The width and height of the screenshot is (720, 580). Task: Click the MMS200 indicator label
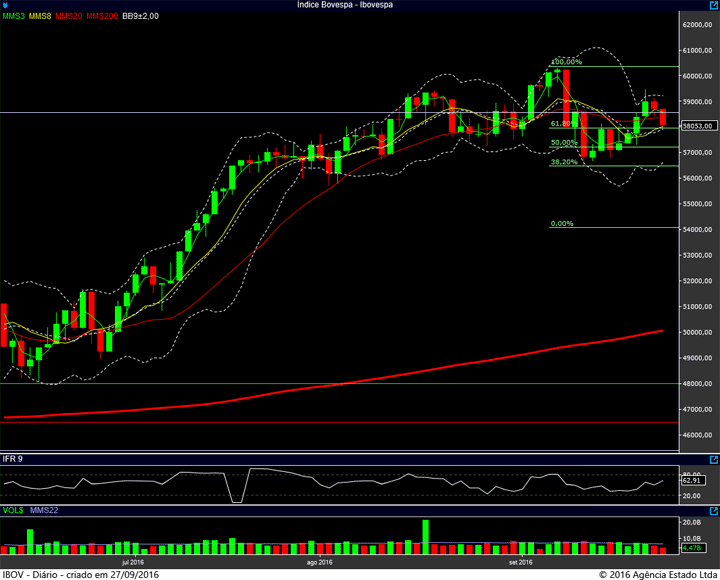coord(102,16)
